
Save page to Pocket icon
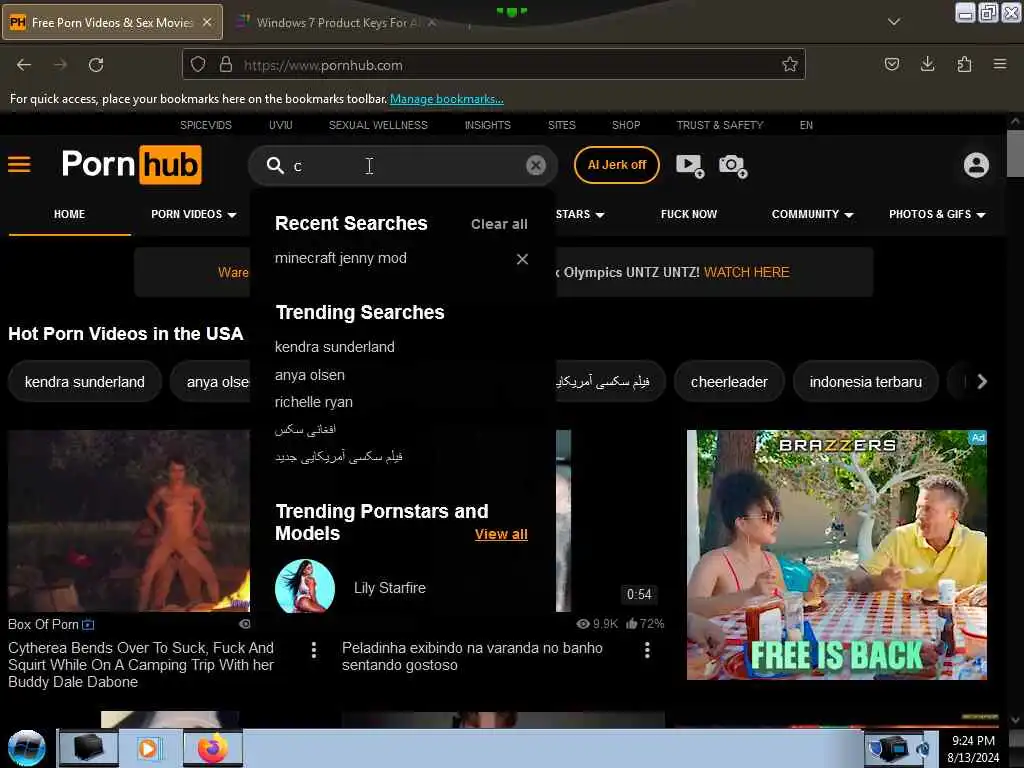891,64
